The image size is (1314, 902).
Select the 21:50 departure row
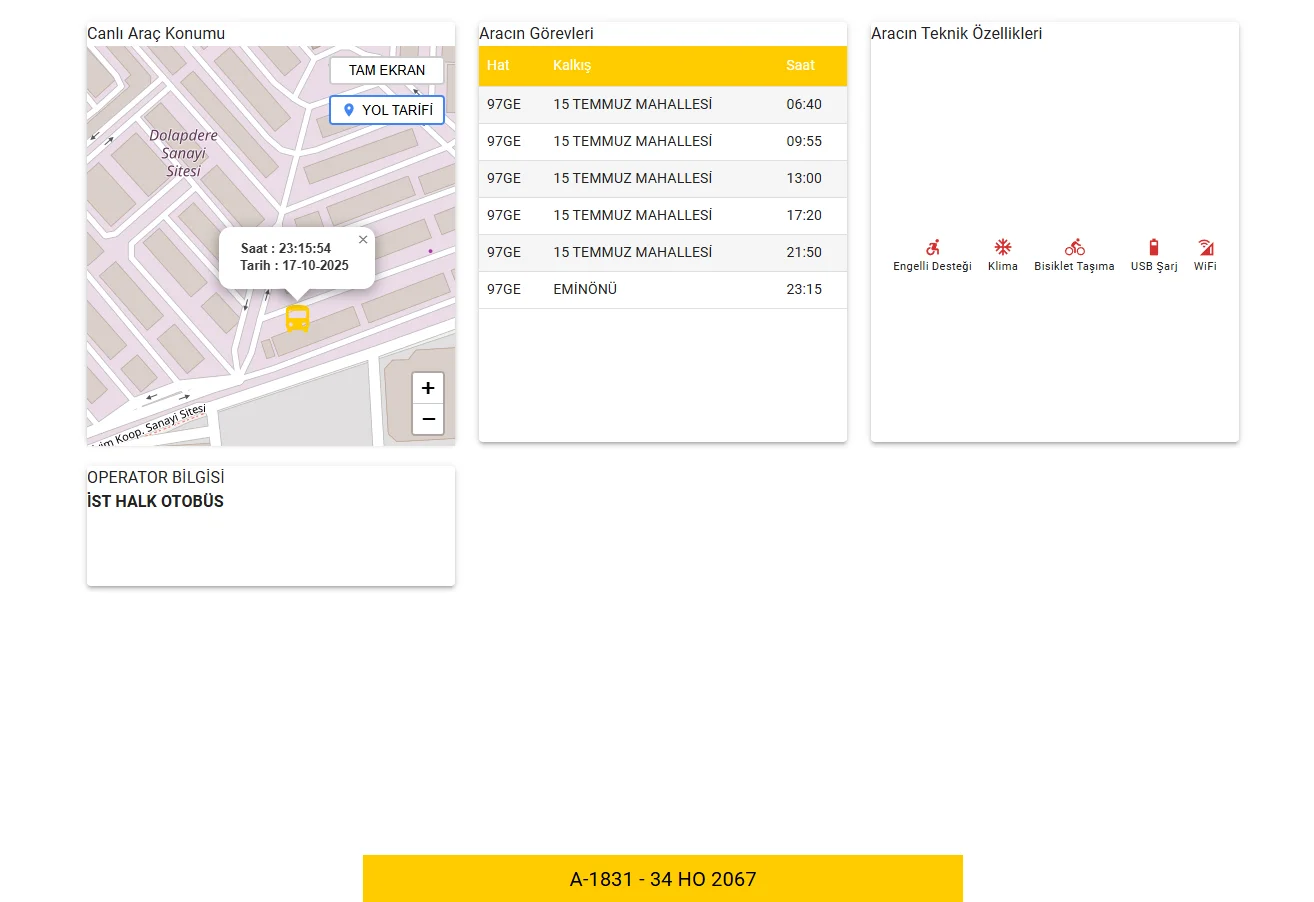pyautogui.click(x=662, y=253)
